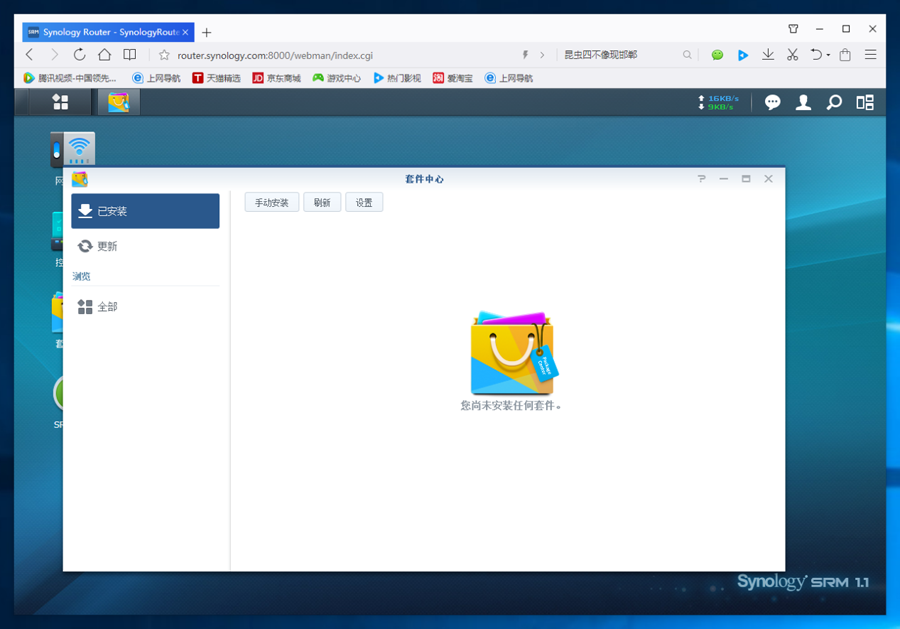The image size is (900, 629).
Task: Select the 已安装 (Installed) sidebar item
Action: click(x=145, y=211)
